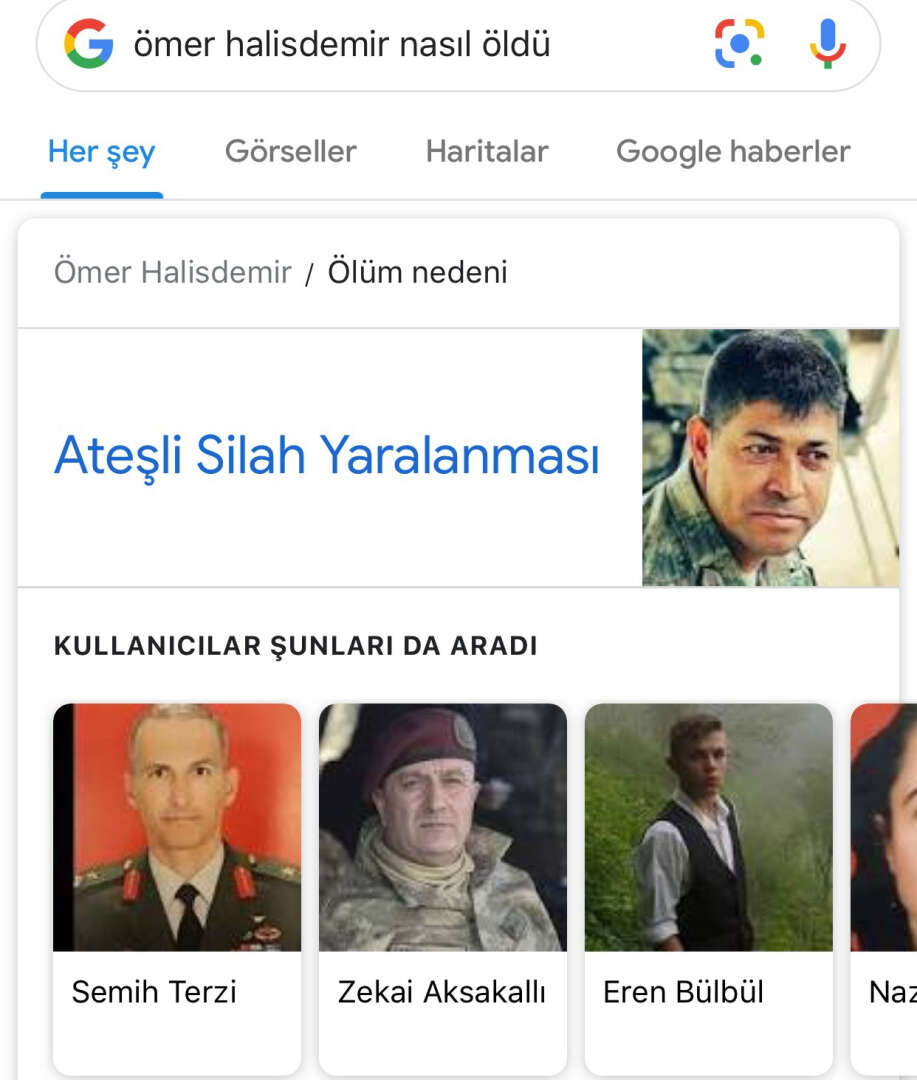Open the Ömer Halisdemir breadcrumb link

click(x=172, y=272)
